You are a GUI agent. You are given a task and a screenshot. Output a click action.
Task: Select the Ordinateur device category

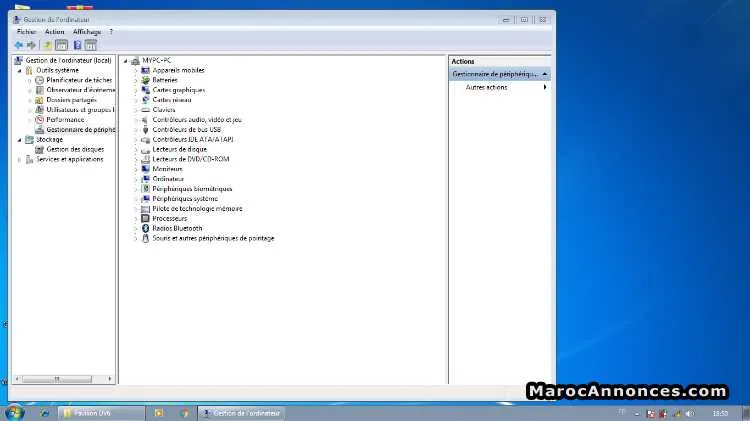[168, 179]
